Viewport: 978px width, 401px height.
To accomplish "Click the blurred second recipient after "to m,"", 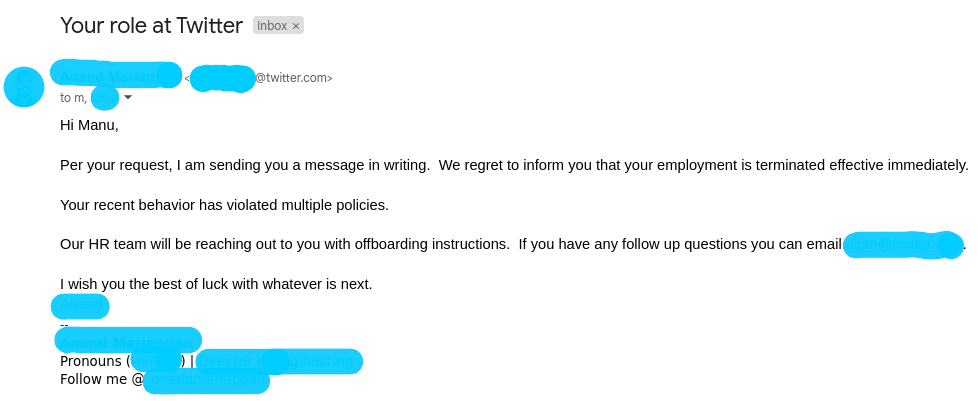I will (105, 98).
